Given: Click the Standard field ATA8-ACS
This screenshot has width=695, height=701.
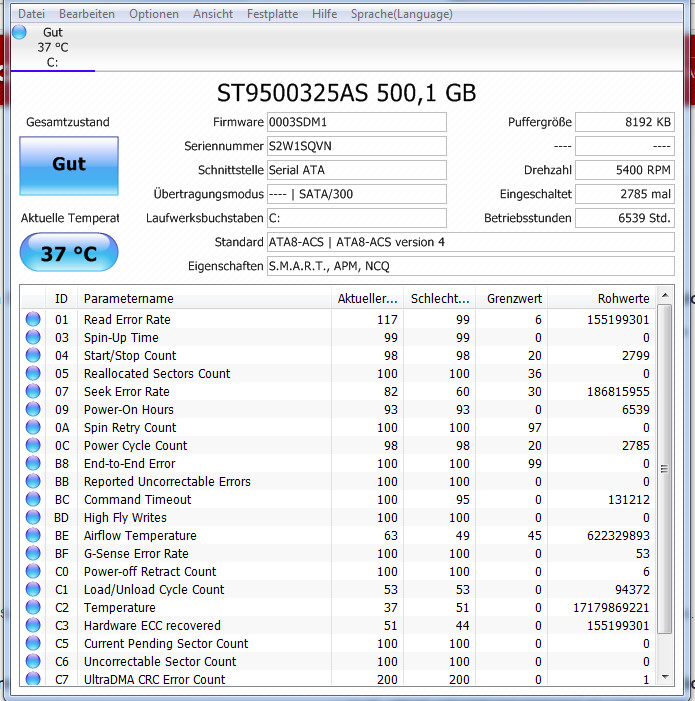Looking at the screenshot, I should (x=471, y=242).
